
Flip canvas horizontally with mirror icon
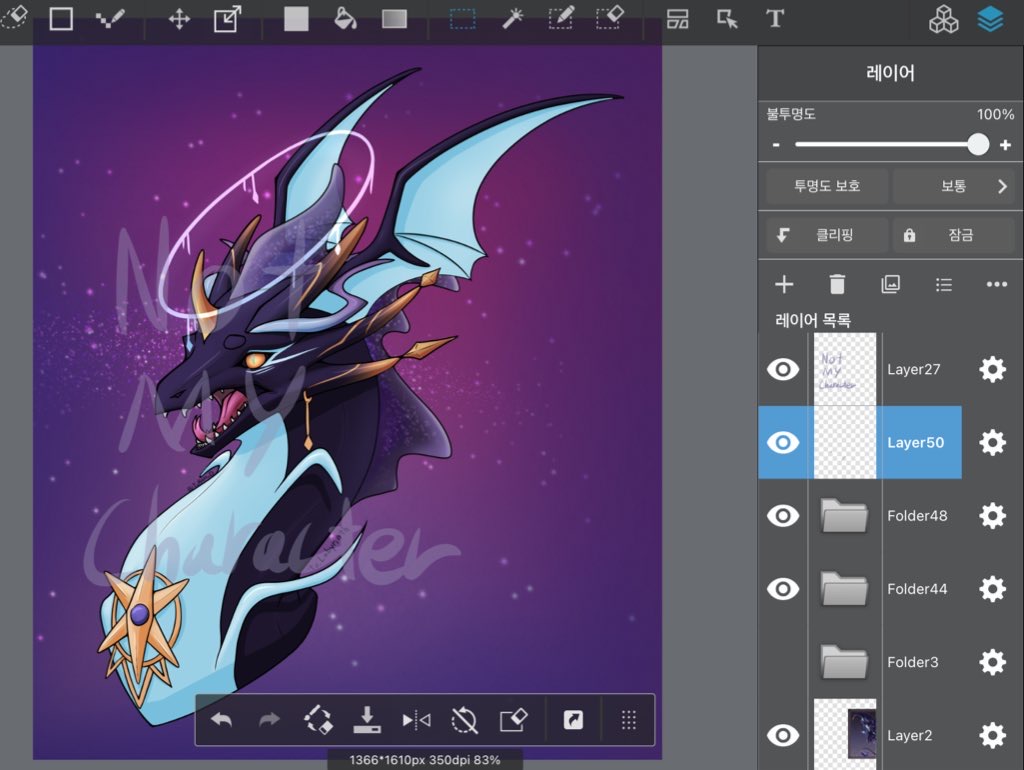click(416, 720)
